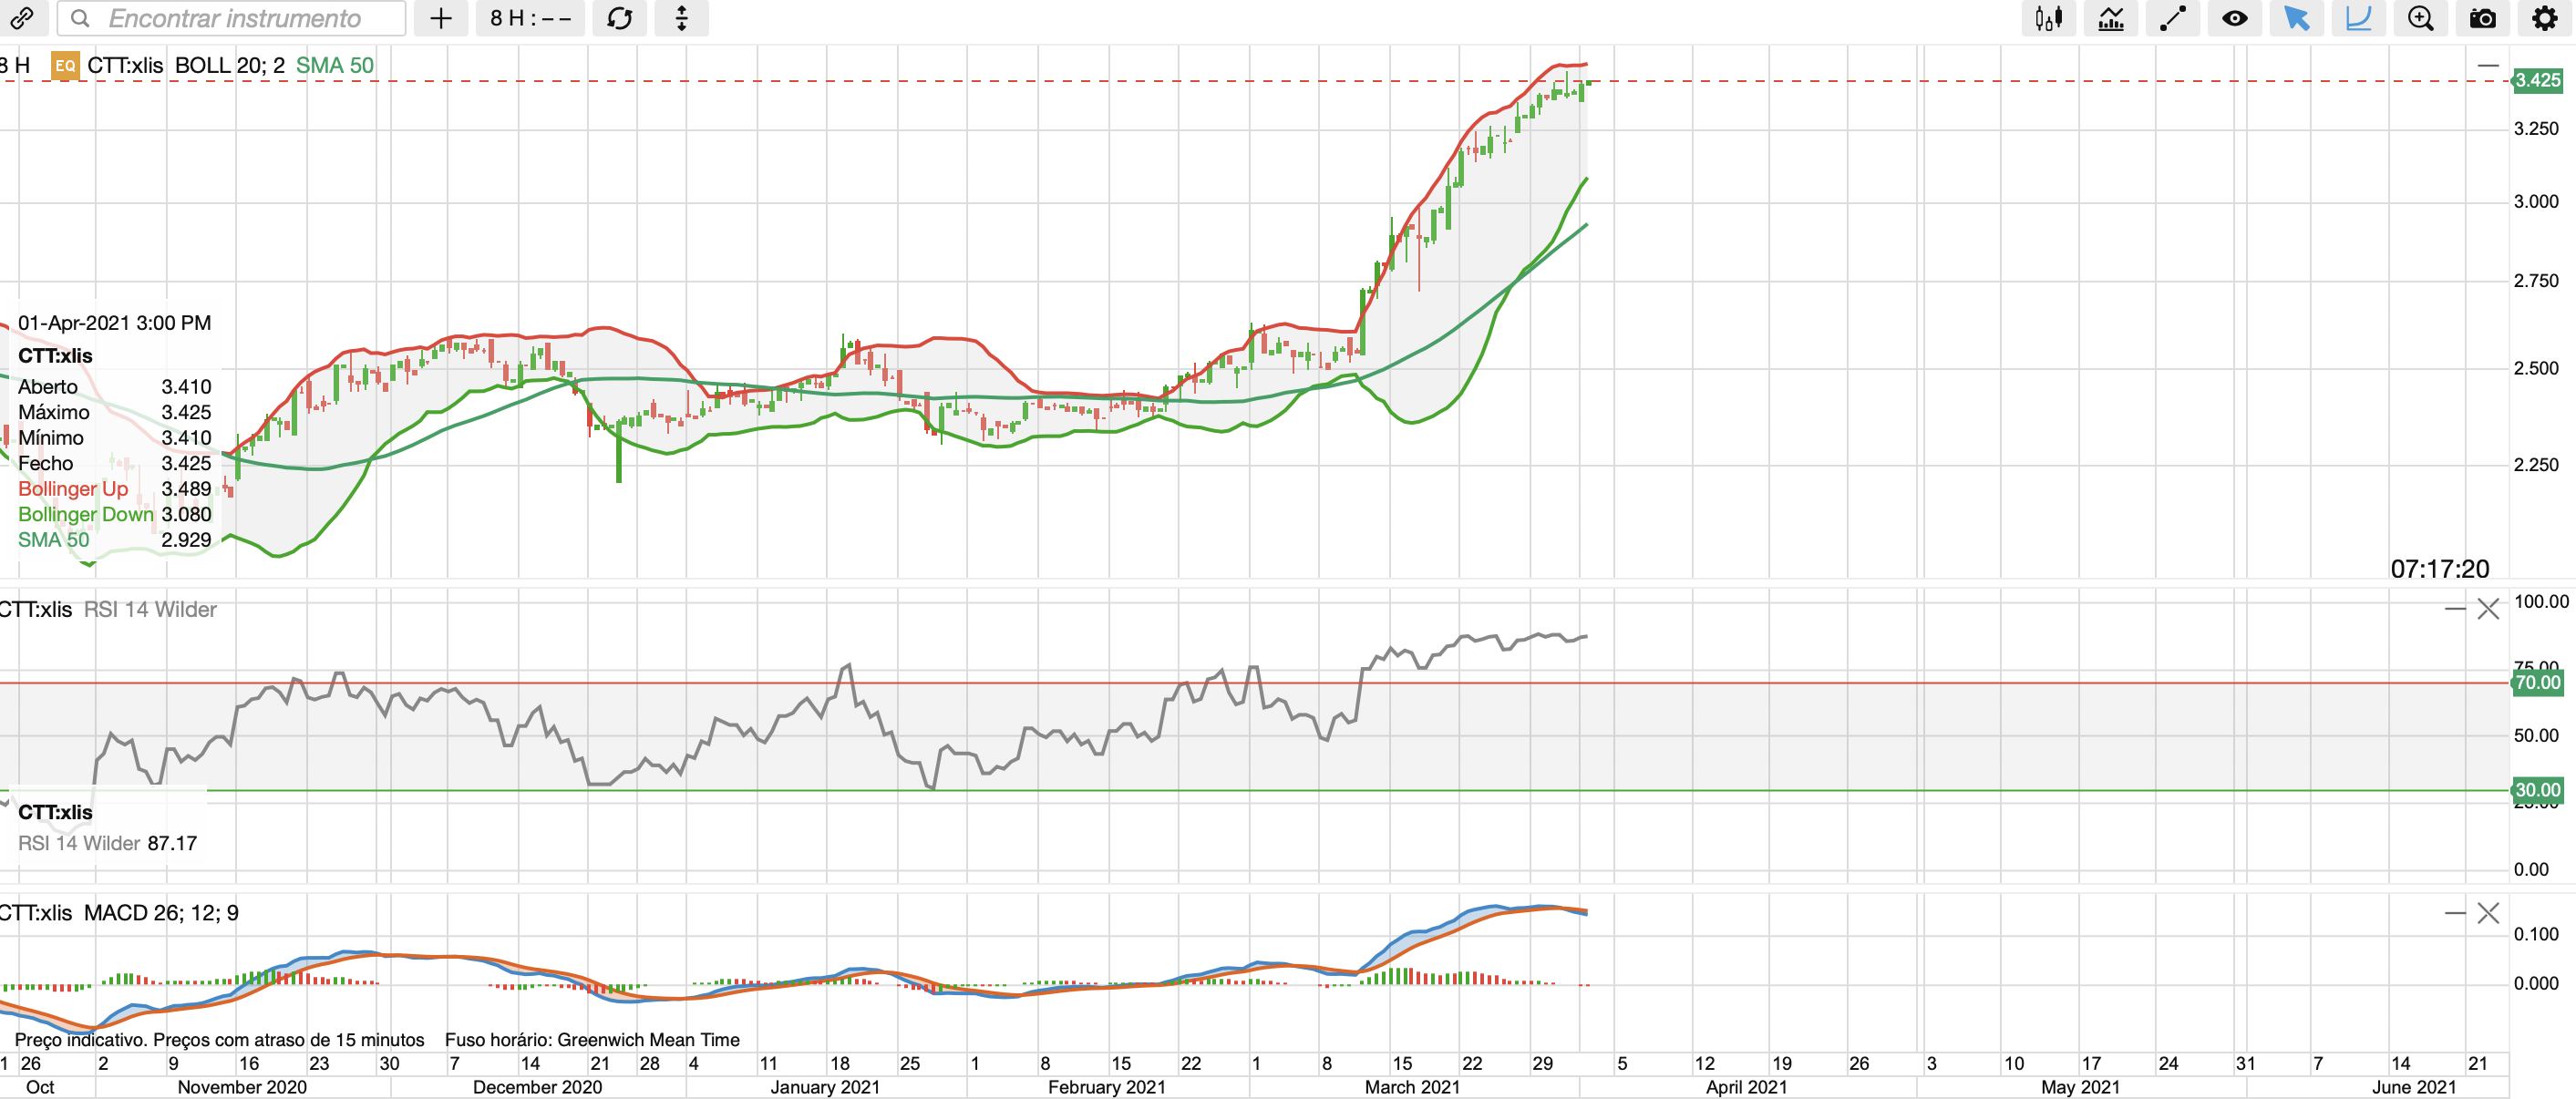Collapse the RSI 14 Wilder panel
This screenshot has width=2576, height=1099.
point(2454,609)
